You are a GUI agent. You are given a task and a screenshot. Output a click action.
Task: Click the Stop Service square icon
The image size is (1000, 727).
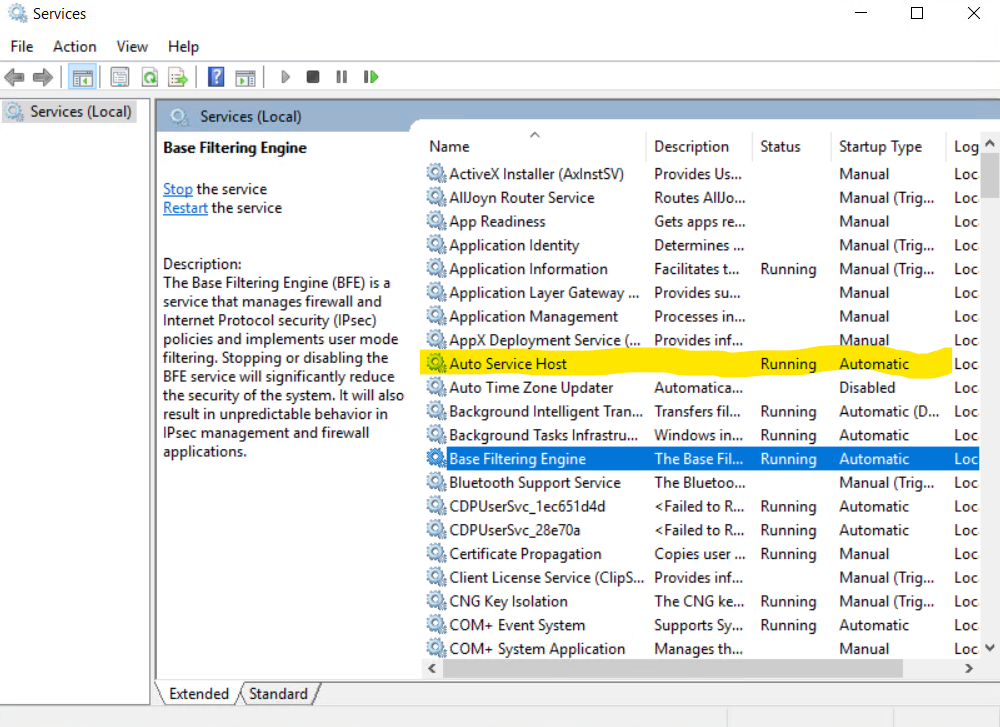[313, 77]
